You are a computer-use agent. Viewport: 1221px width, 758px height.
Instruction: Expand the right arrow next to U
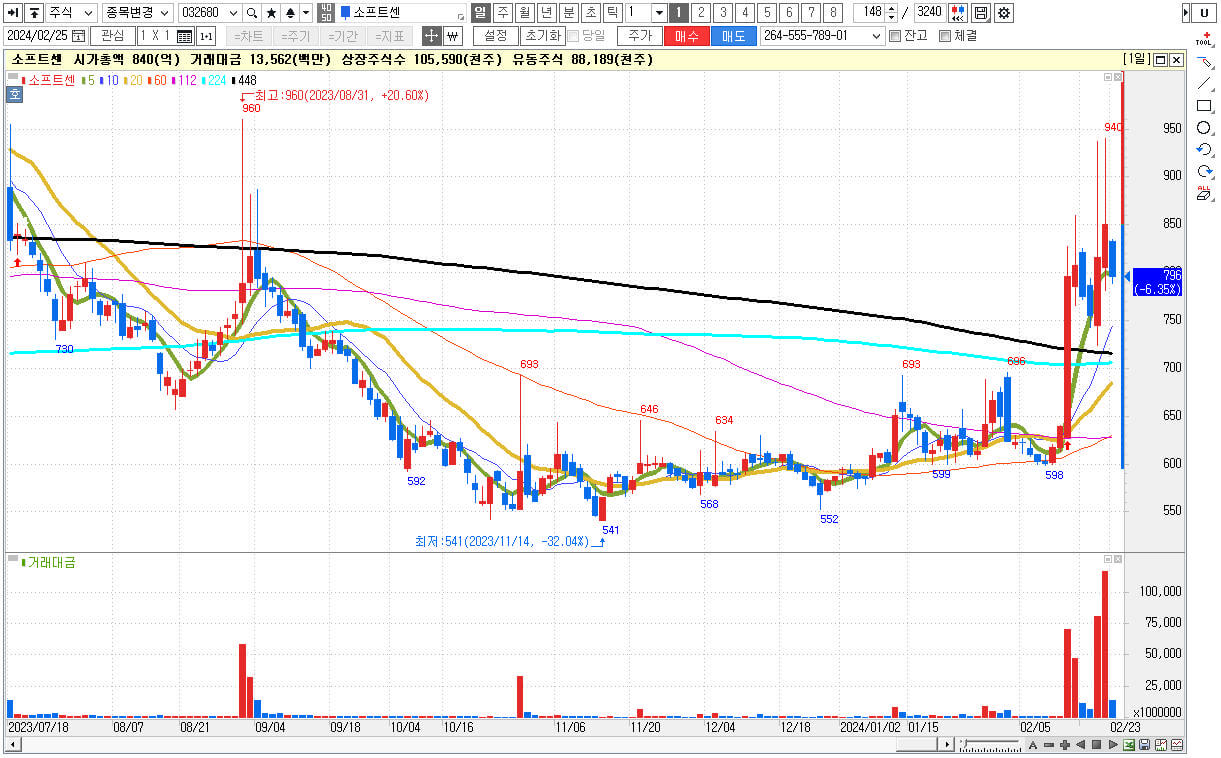(1186, 13)
